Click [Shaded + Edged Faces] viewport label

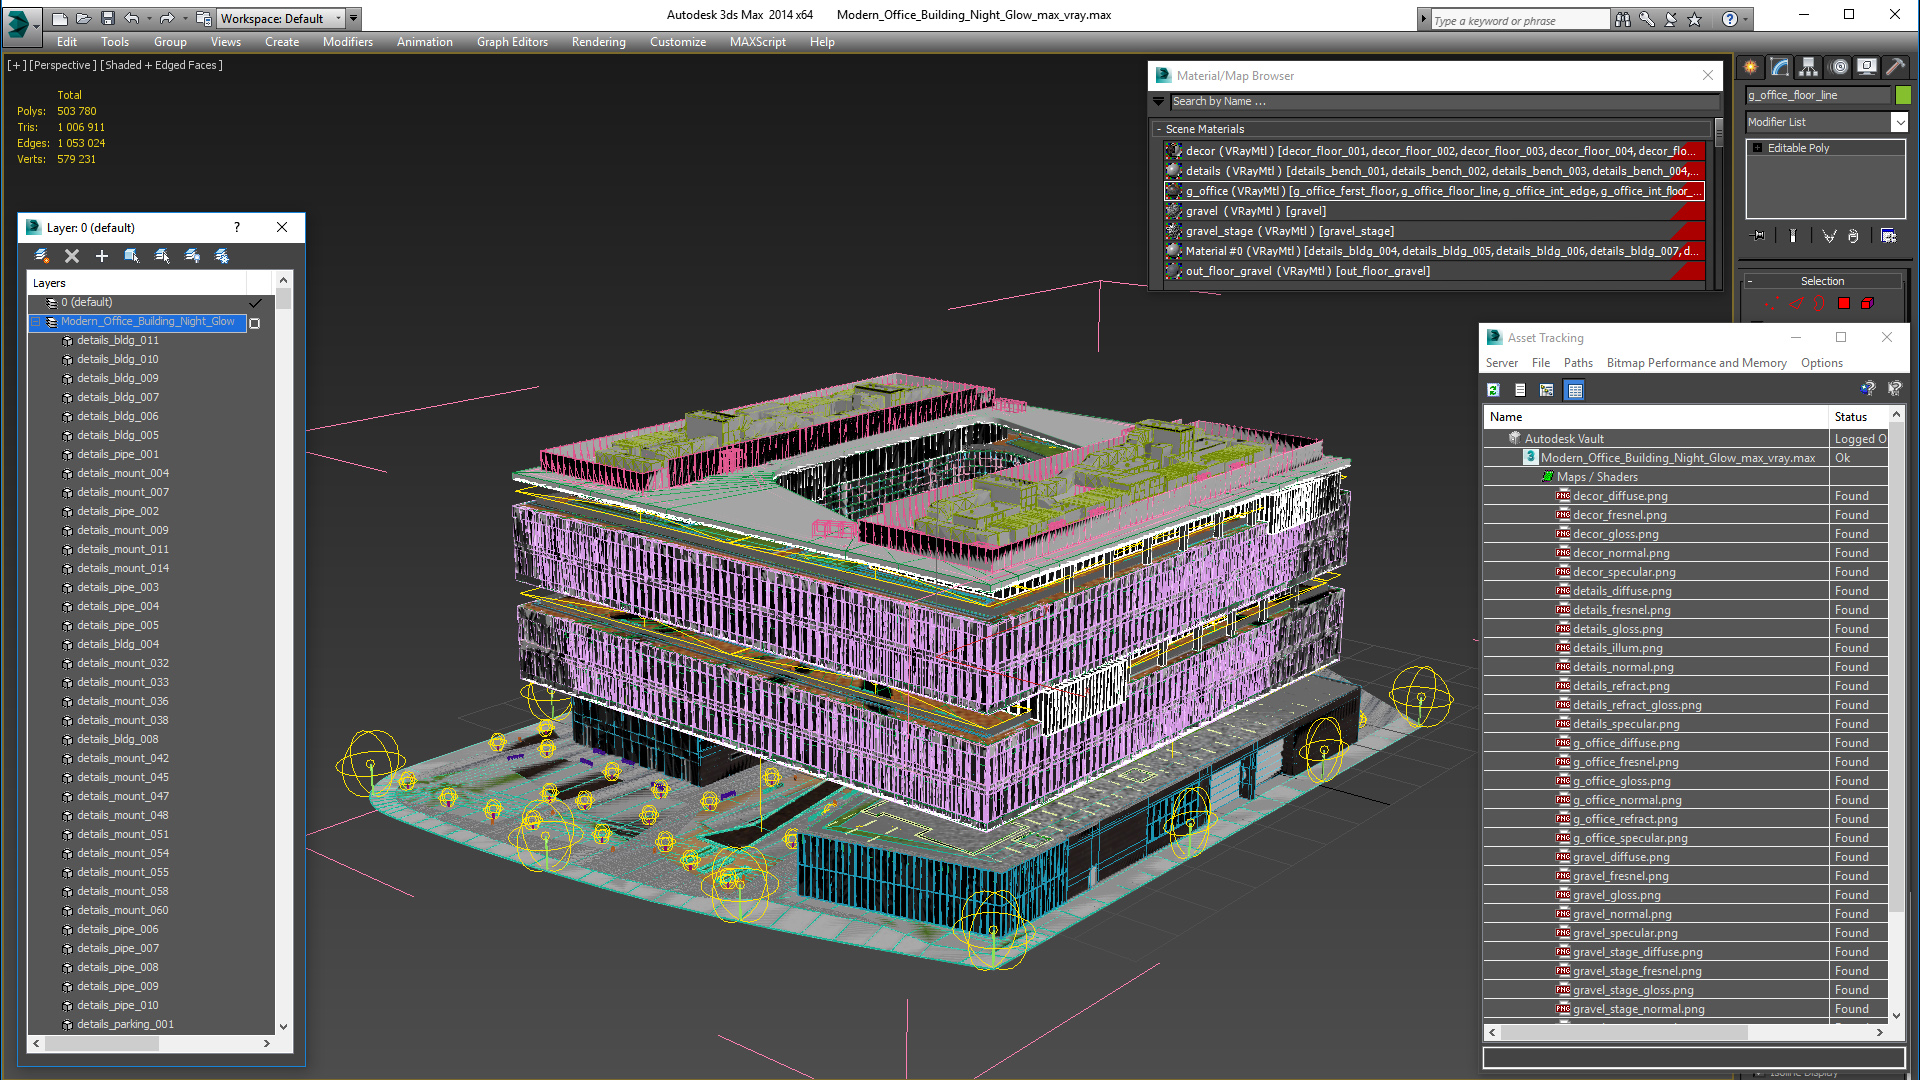[161, 65]
